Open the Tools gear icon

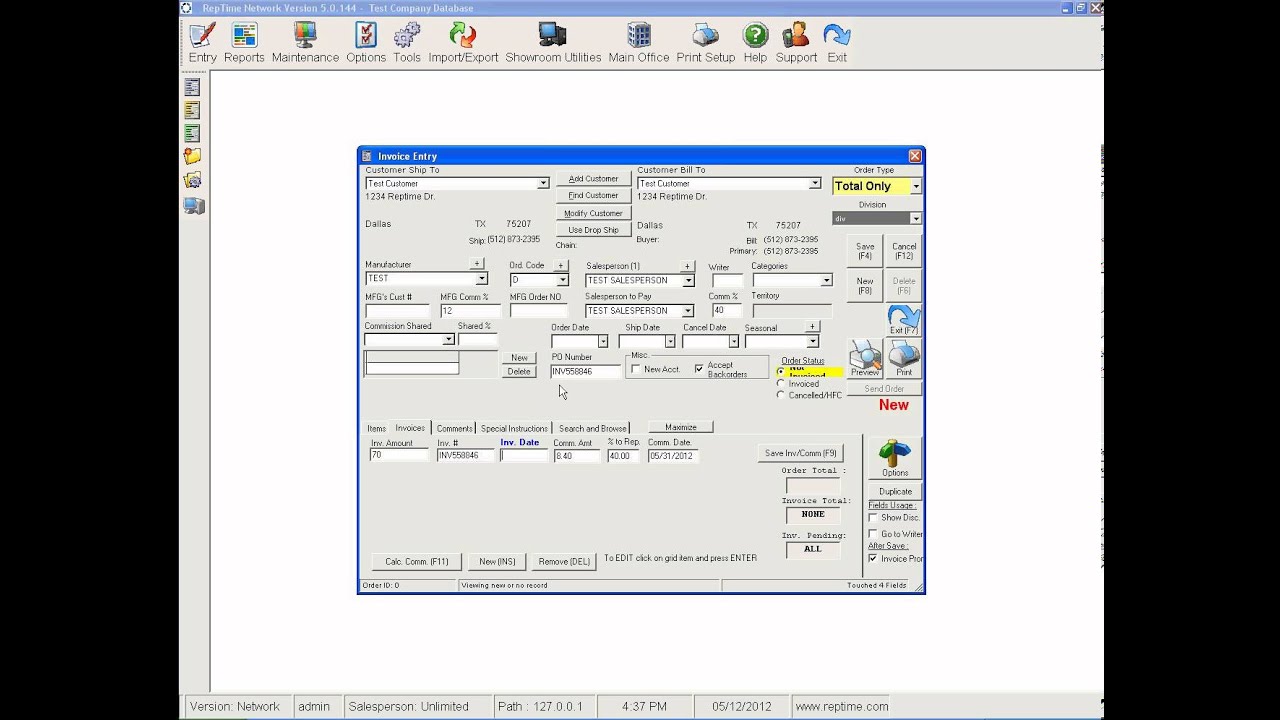tap(407, 43)
